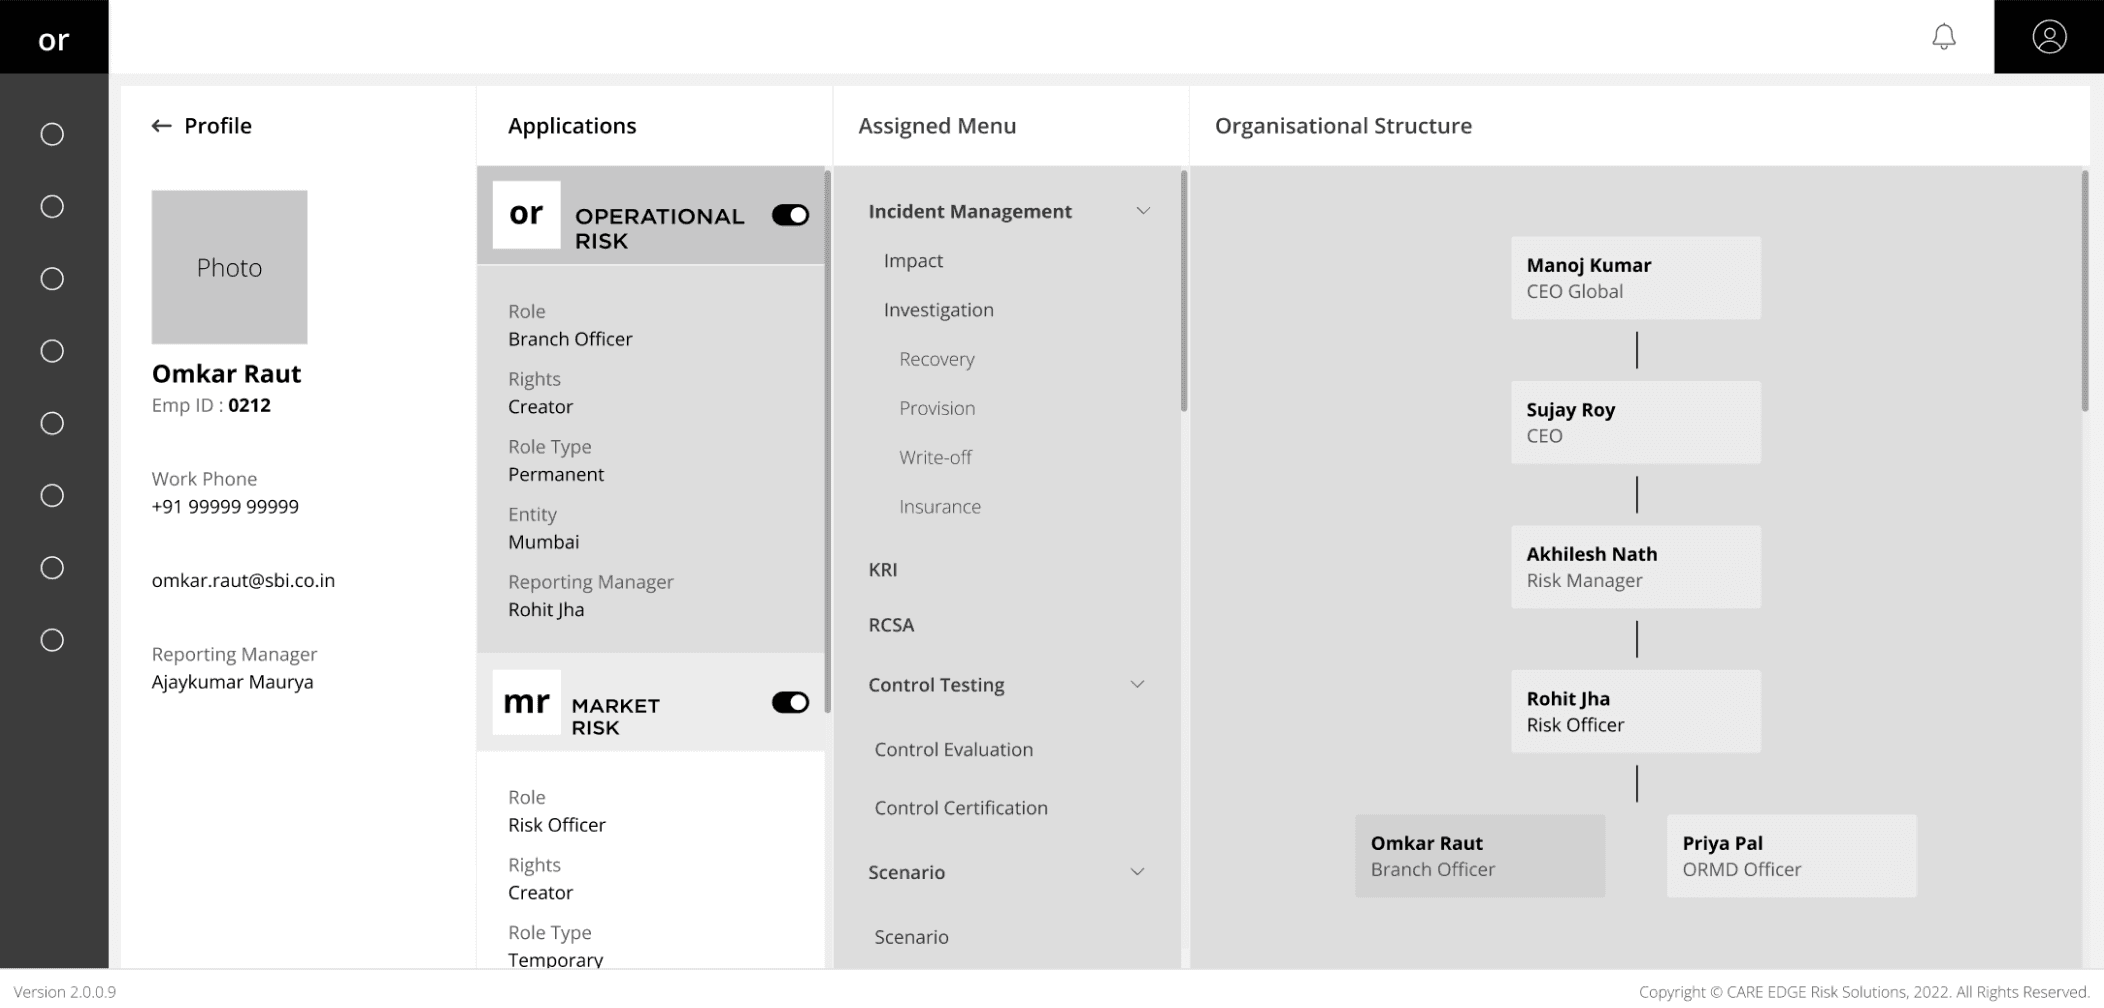
Task: Click the profile Photo placeholder
Action: [x=229, y=267]
